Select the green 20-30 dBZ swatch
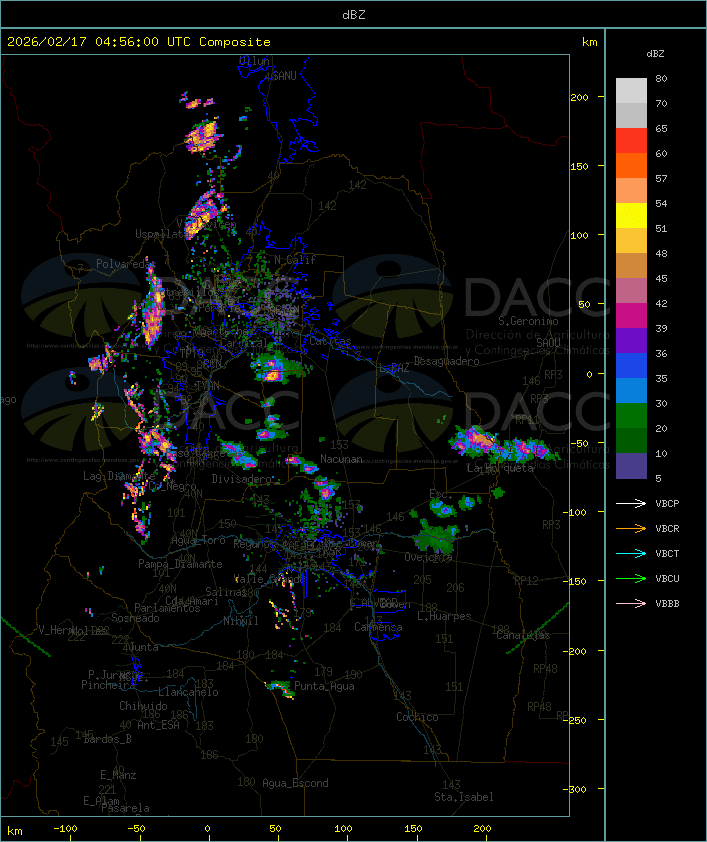The height and width of the screenshot is (842, 707). click(x=631, y=416)
